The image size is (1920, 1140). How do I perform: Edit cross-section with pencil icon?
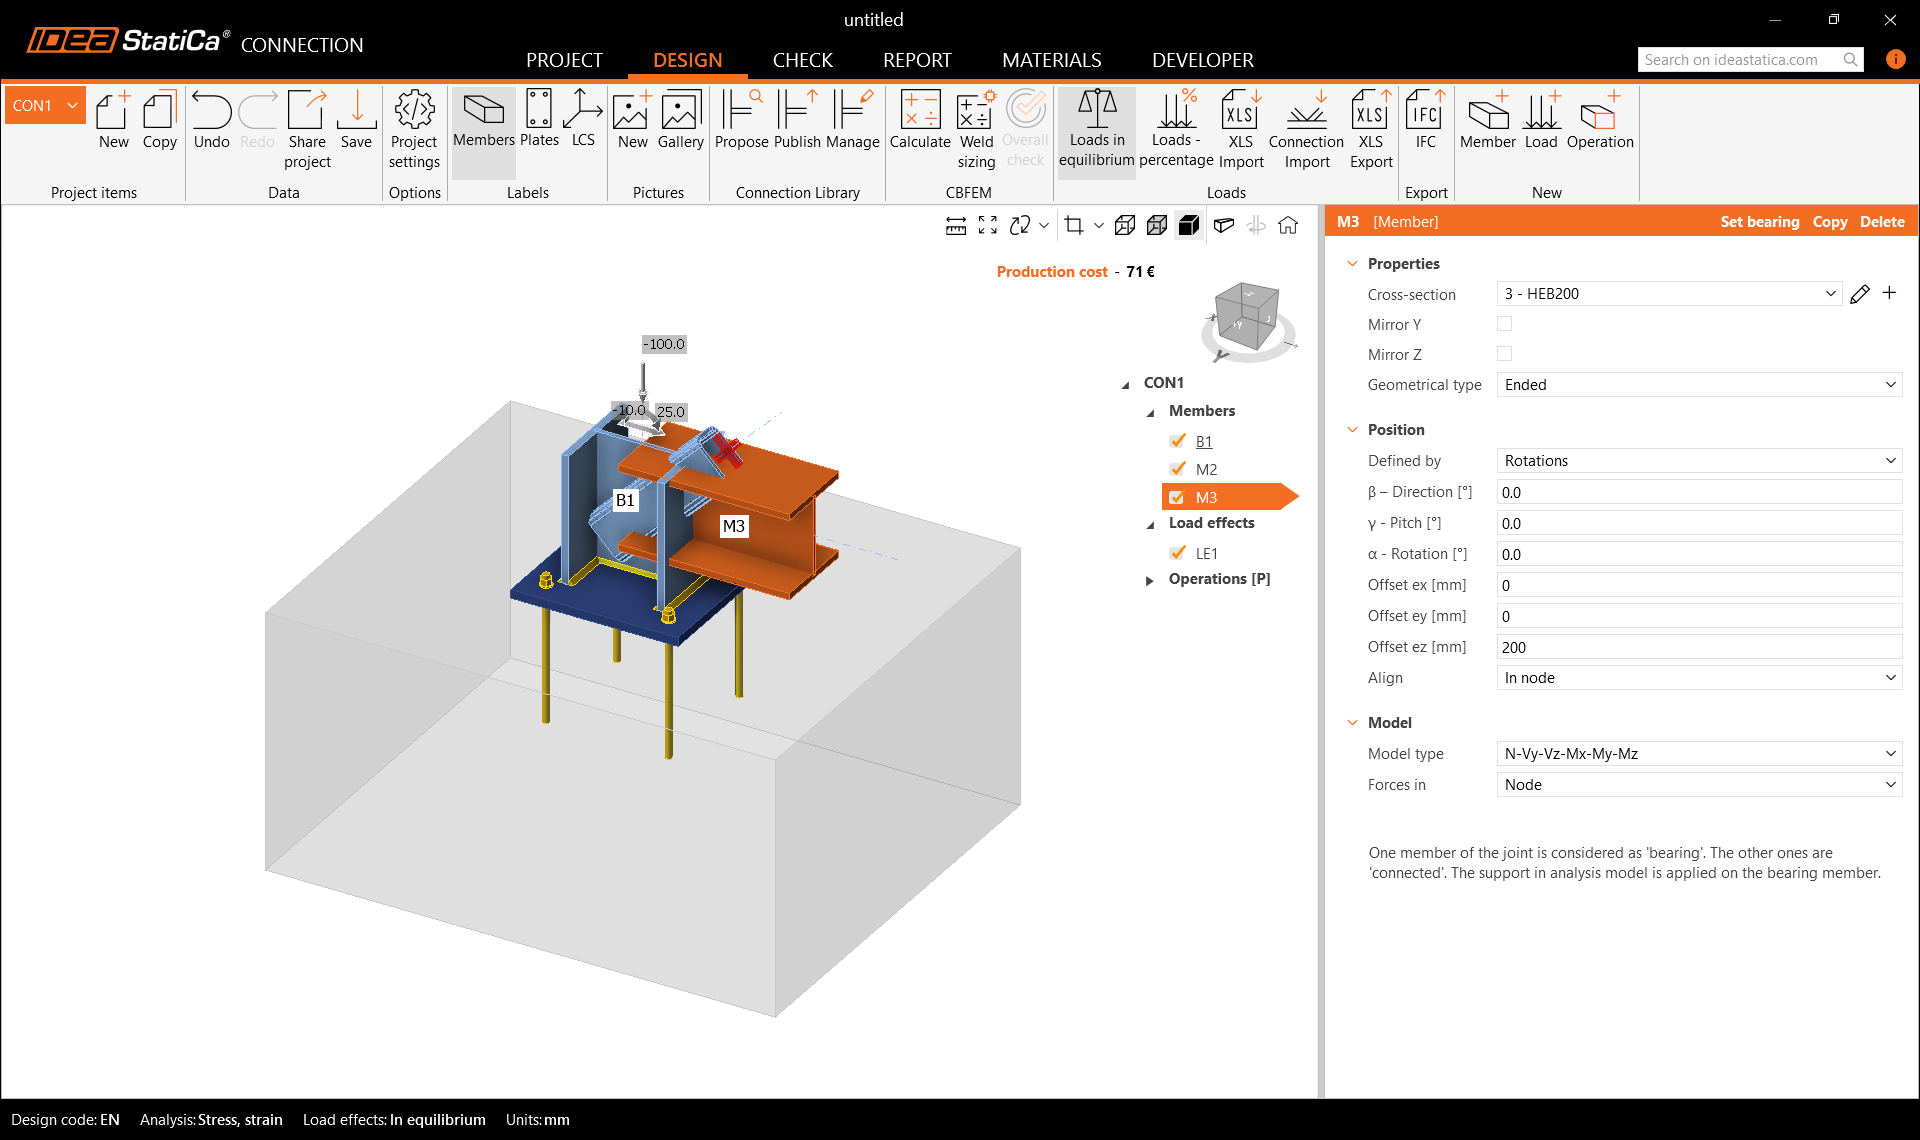[1859, 294]
